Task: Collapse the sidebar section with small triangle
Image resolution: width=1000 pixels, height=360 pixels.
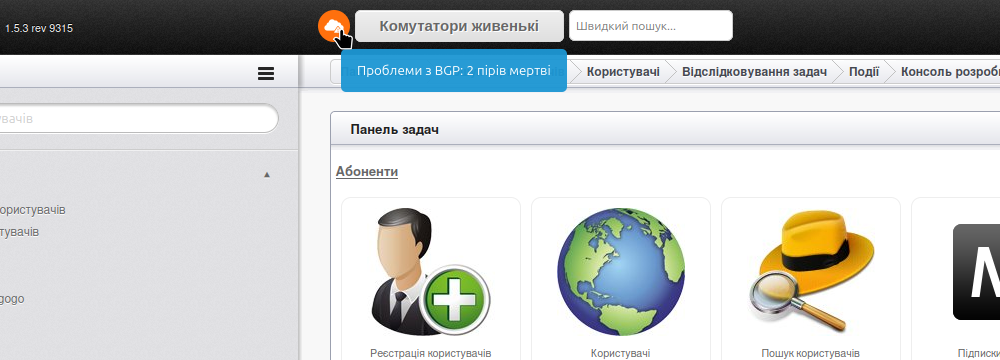Action: click(x=267, y=174)
